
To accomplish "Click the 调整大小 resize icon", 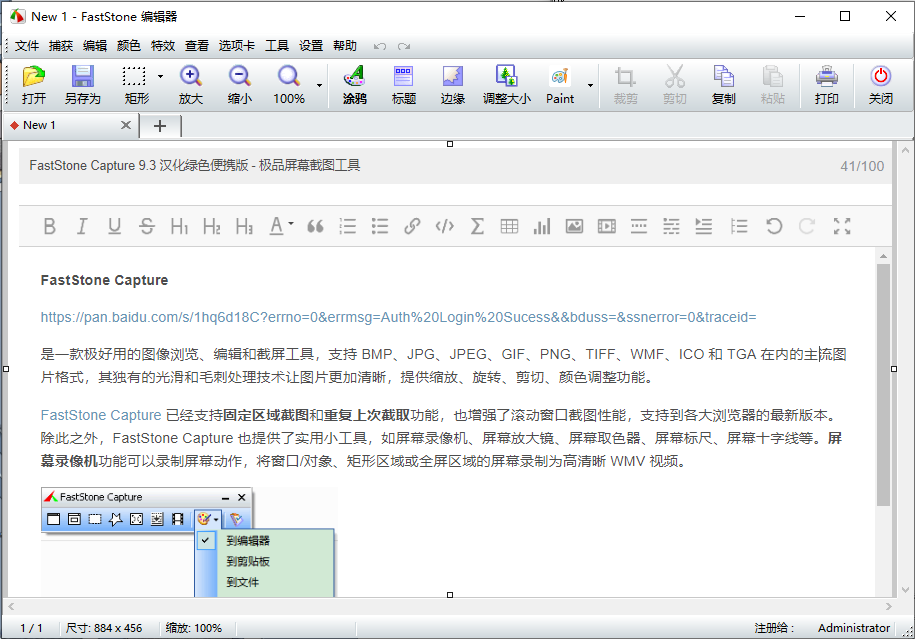I will click(507, 85).
